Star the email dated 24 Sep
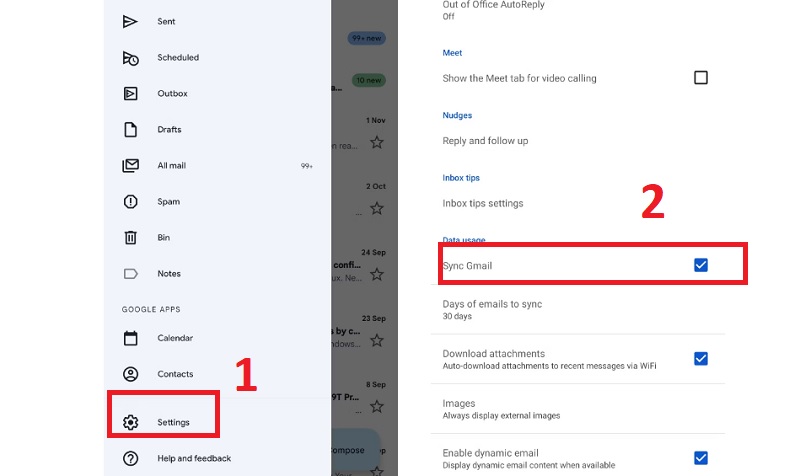This screenshot has height=476, width=800. pyautogui.click(x=377, y=274)
